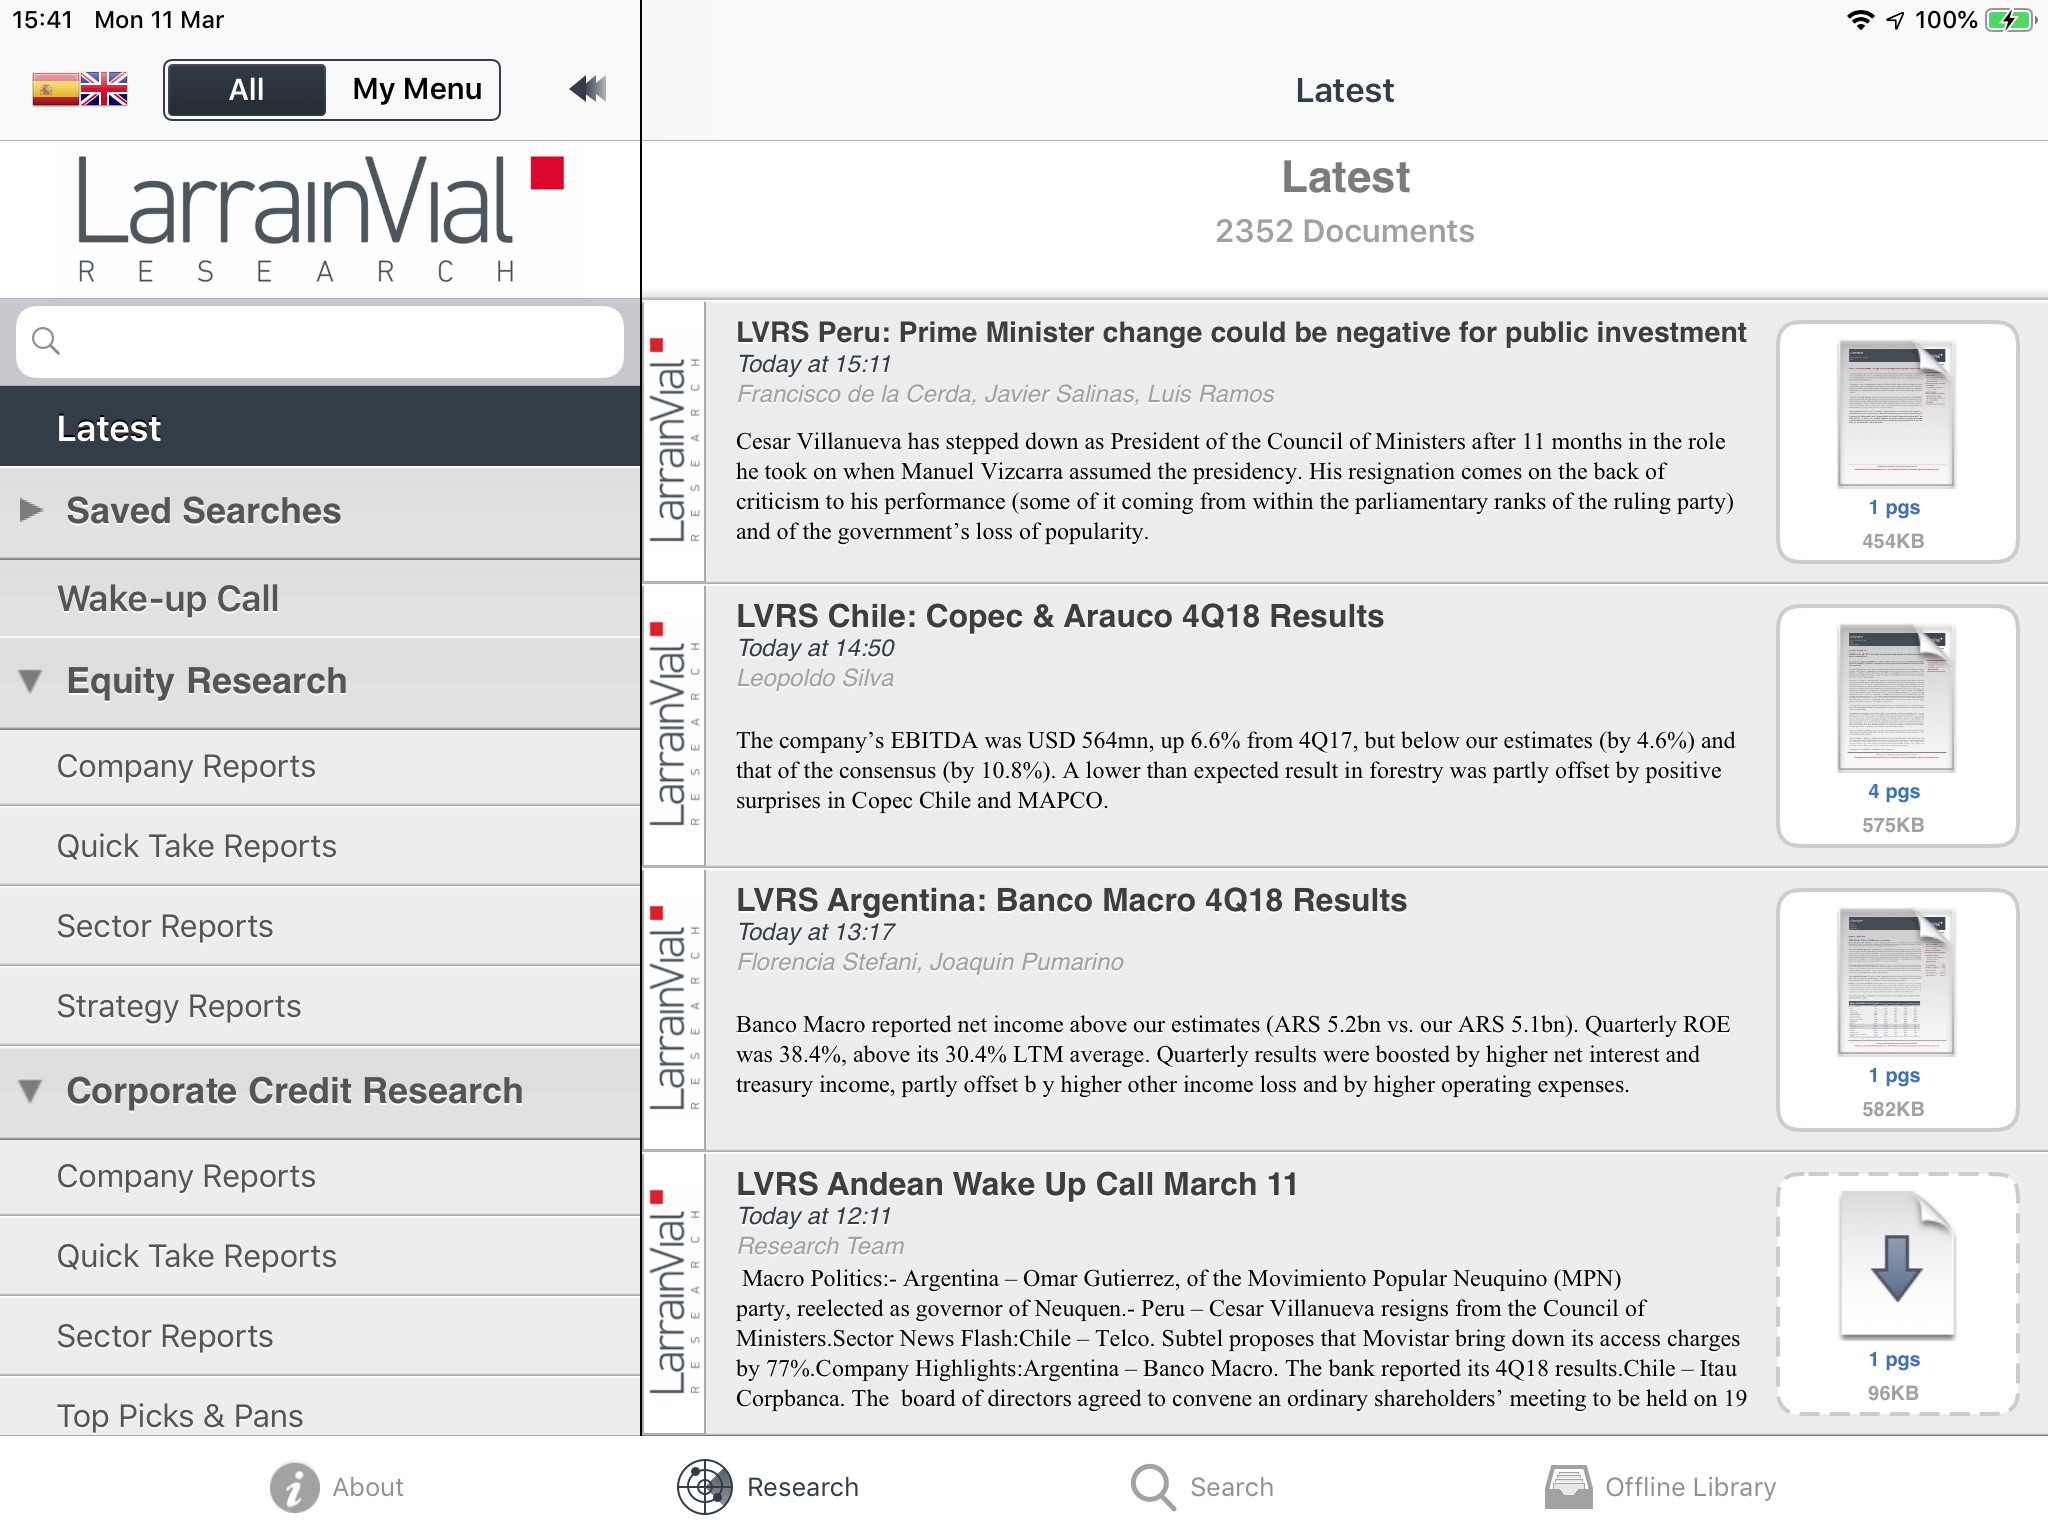2048x1536 pixels.
Task: Open Corporate Credit Company Reports
Action: [x=320, y=1177]
